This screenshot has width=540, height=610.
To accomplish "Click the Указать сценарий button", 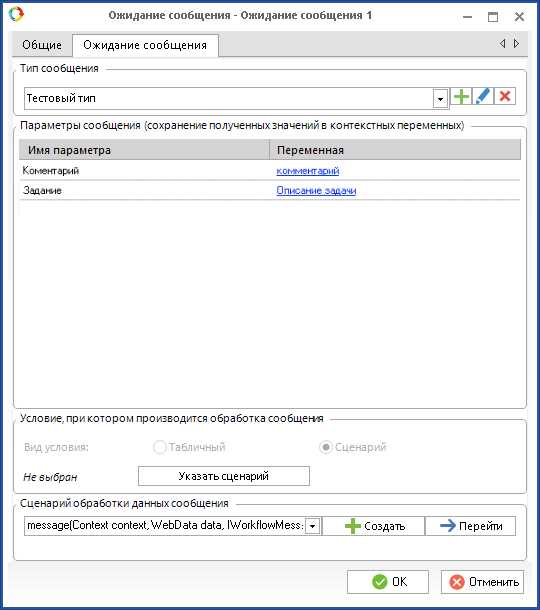I will 224,476.
